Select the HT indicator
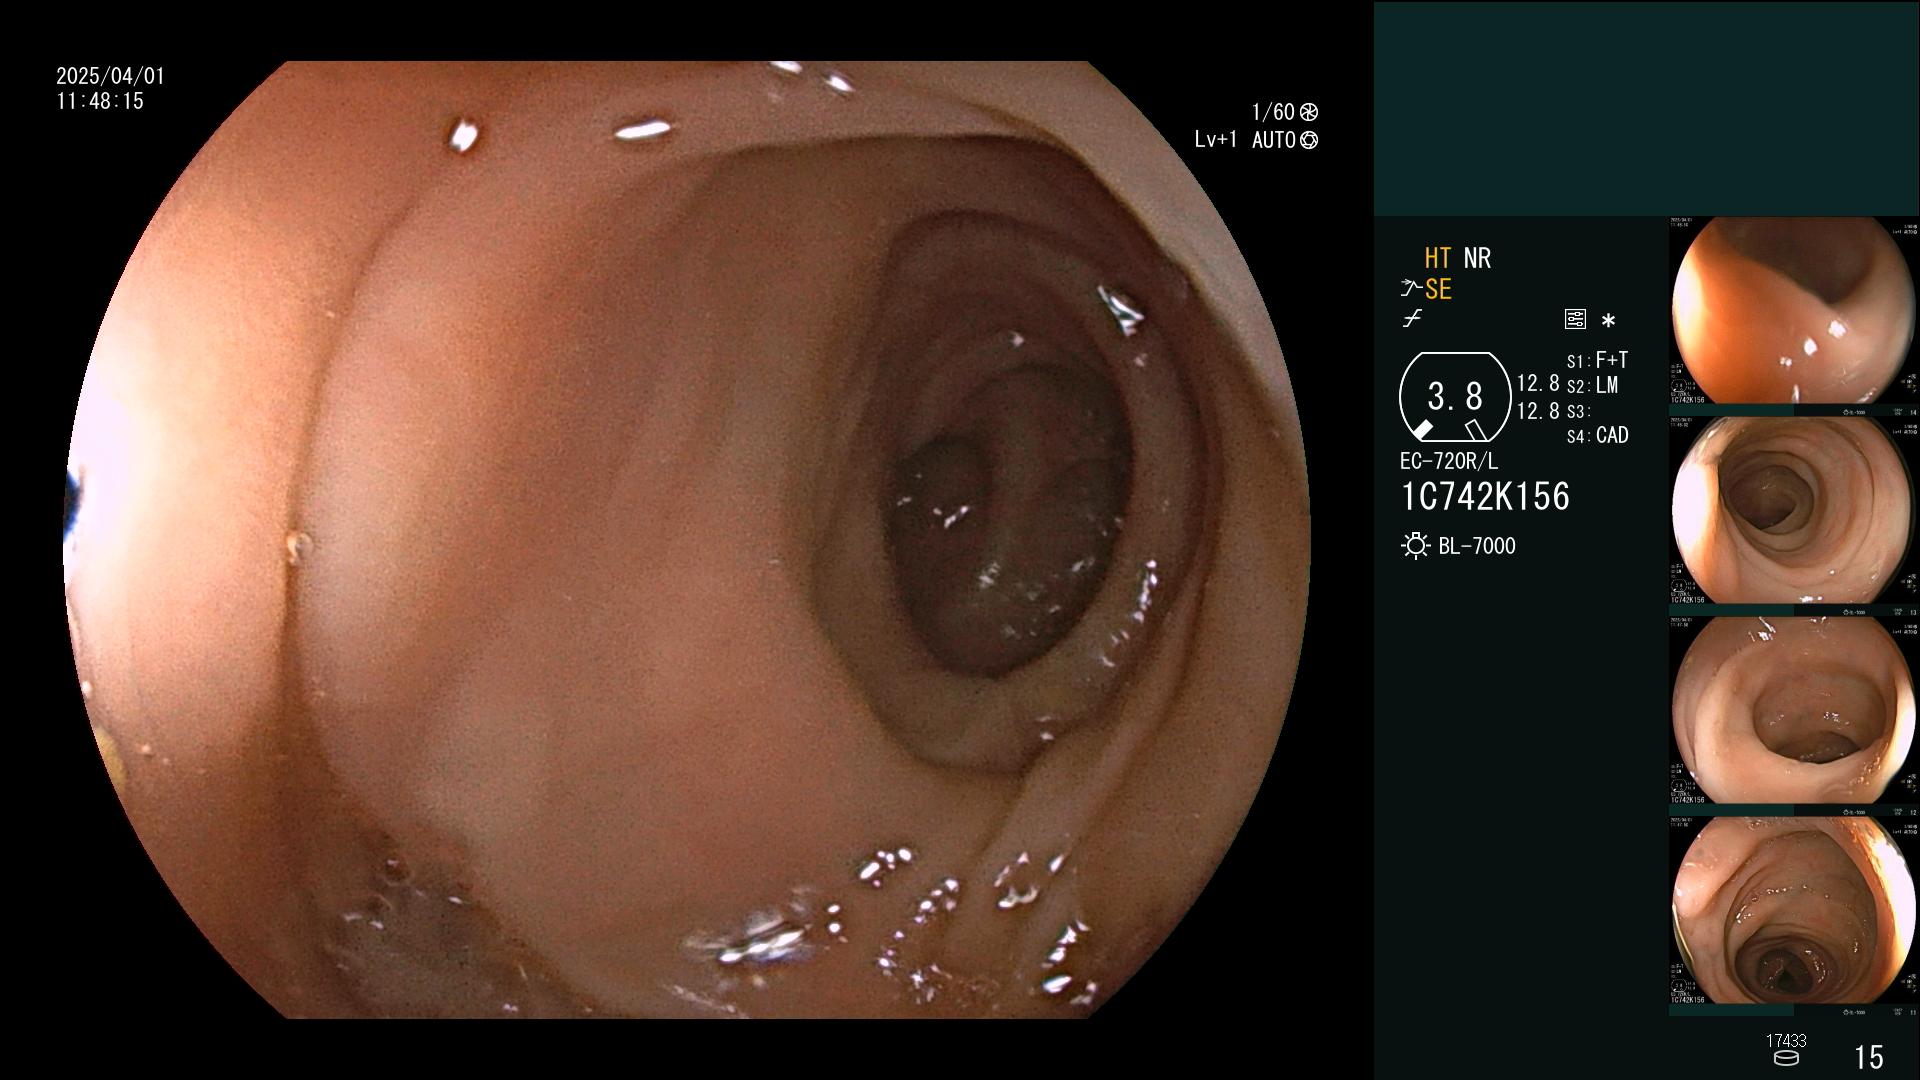Image resolution: width=1920 pixels, height=1080 pixels. click(x=1438, y=258)
